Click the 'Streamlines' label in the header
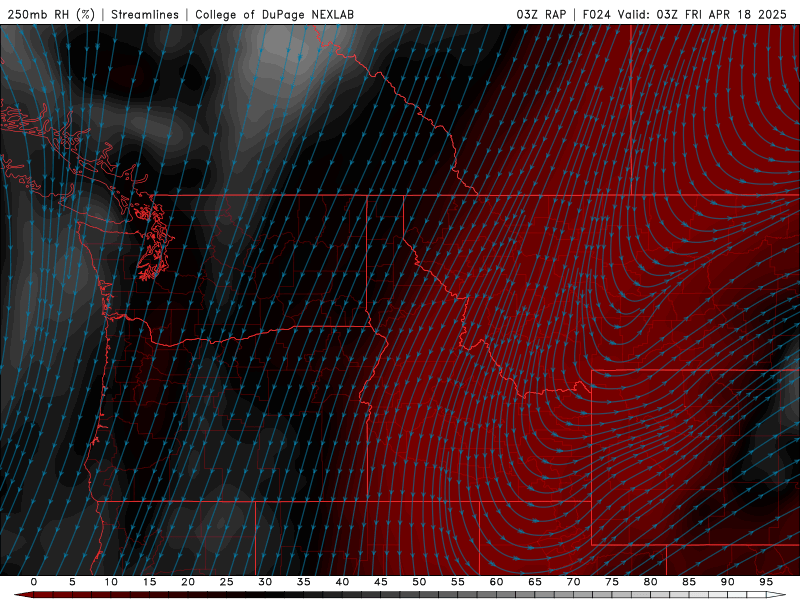800x600 pixels. 145,14
